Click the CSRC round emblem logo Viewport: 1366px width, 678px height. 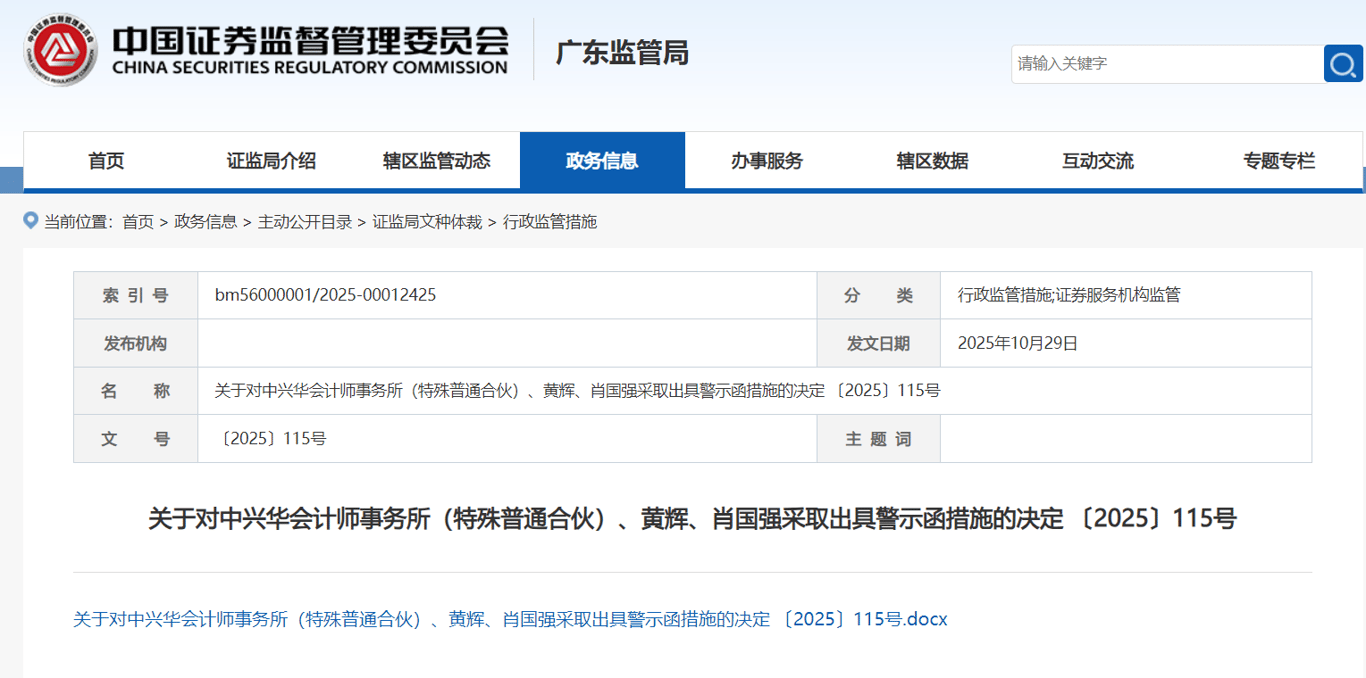click(61, 49)
